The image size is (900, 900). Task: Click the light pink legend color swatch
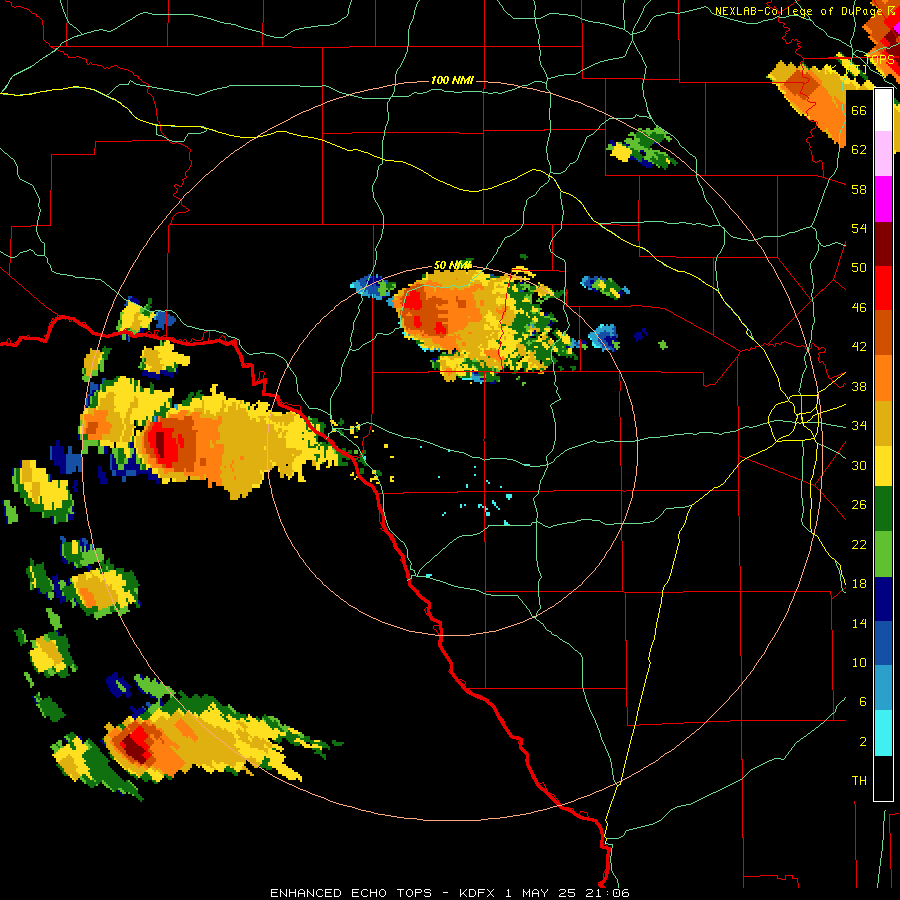coord(883,153)
